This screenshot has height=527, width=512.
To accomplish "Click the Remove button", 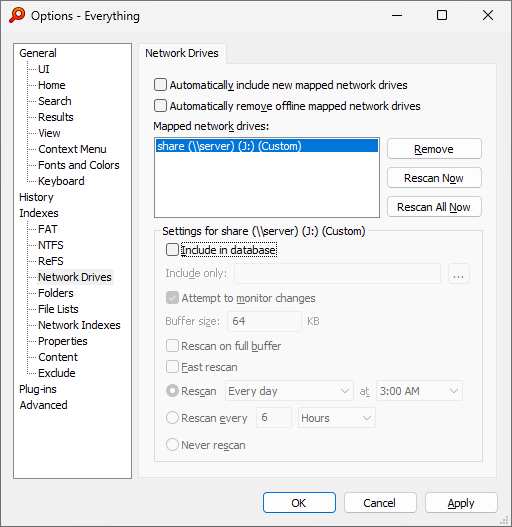I will [x=434, y=149].
